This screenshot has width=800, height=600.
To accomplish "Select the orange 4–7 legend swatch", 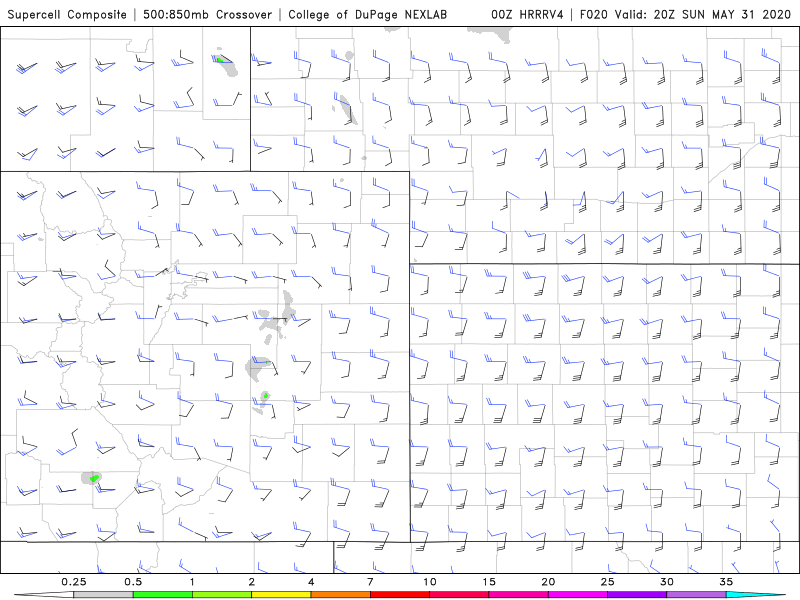I will (x=340, y=595).
